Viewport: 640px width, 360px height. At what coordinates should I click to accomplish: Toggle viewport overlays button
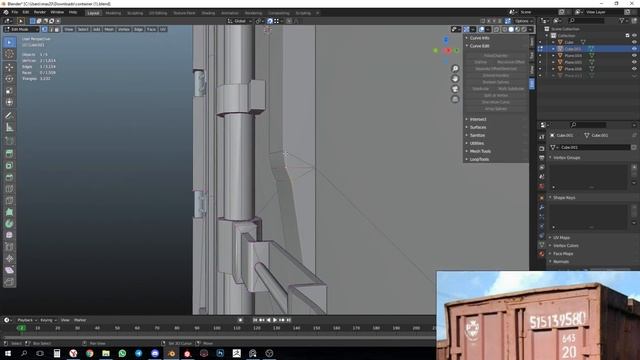[x=482, y=29]
